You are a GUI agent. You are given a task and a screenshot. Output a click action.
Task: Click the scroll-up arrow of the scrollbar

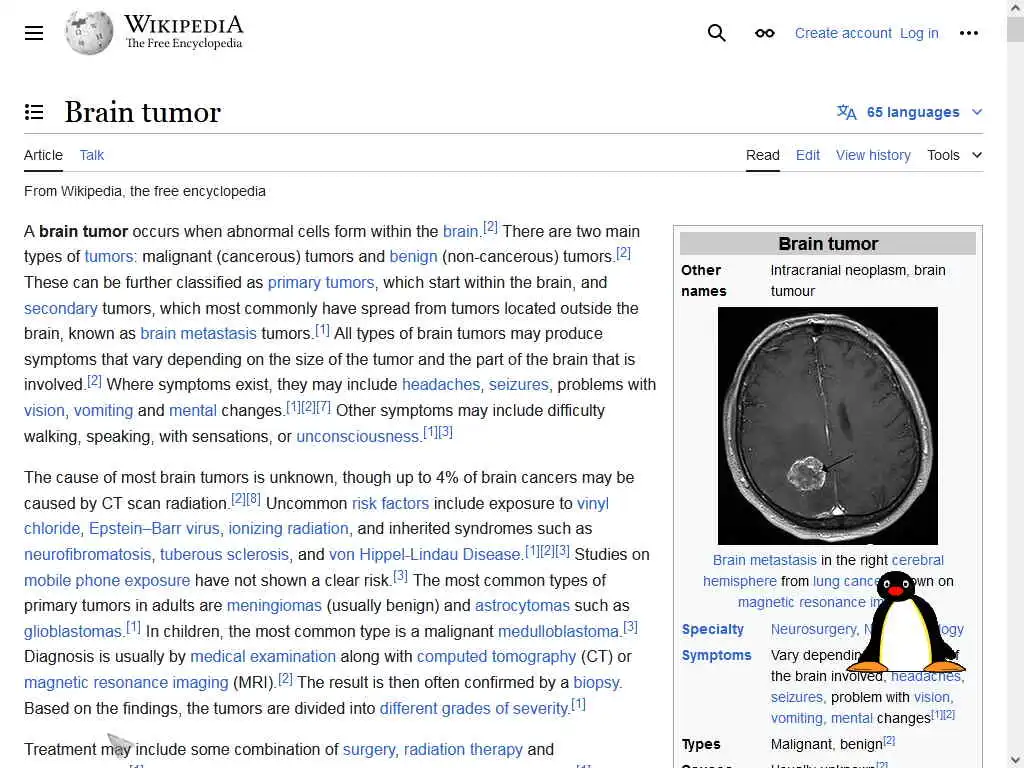click(x=1016, y=8)
